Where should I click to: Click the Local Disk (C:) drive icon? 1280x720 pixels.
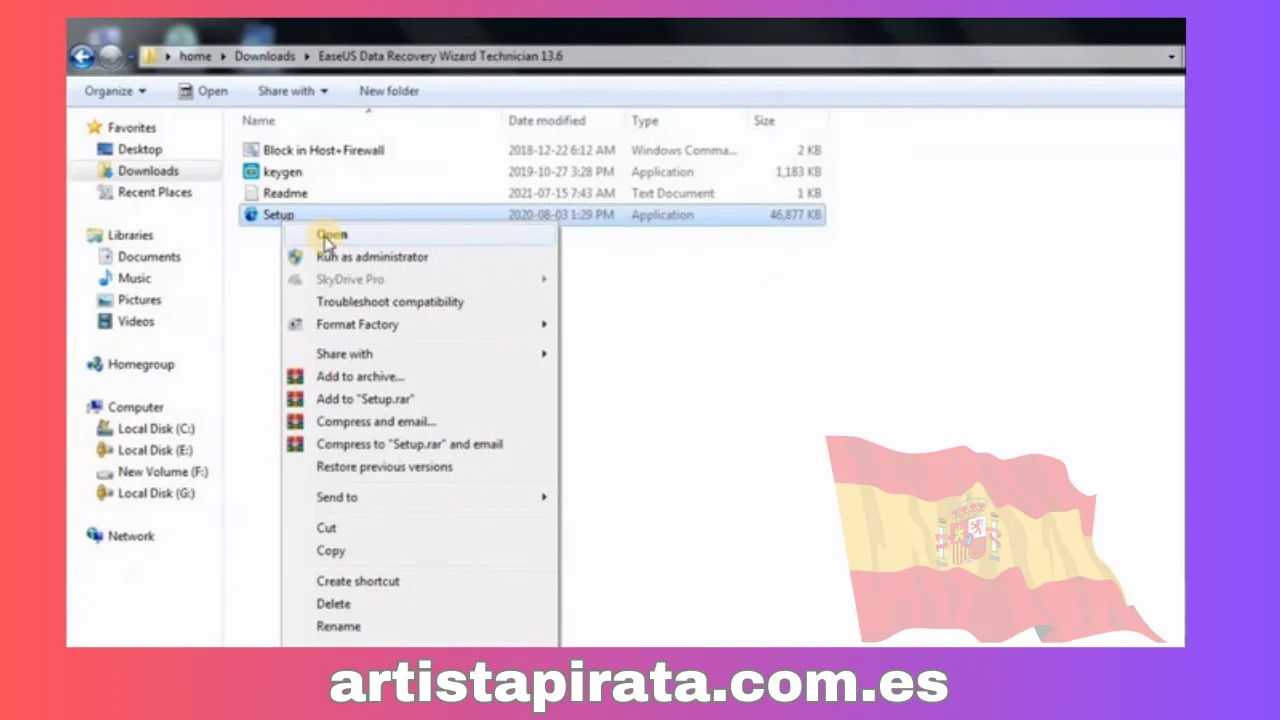coord(105,429)
